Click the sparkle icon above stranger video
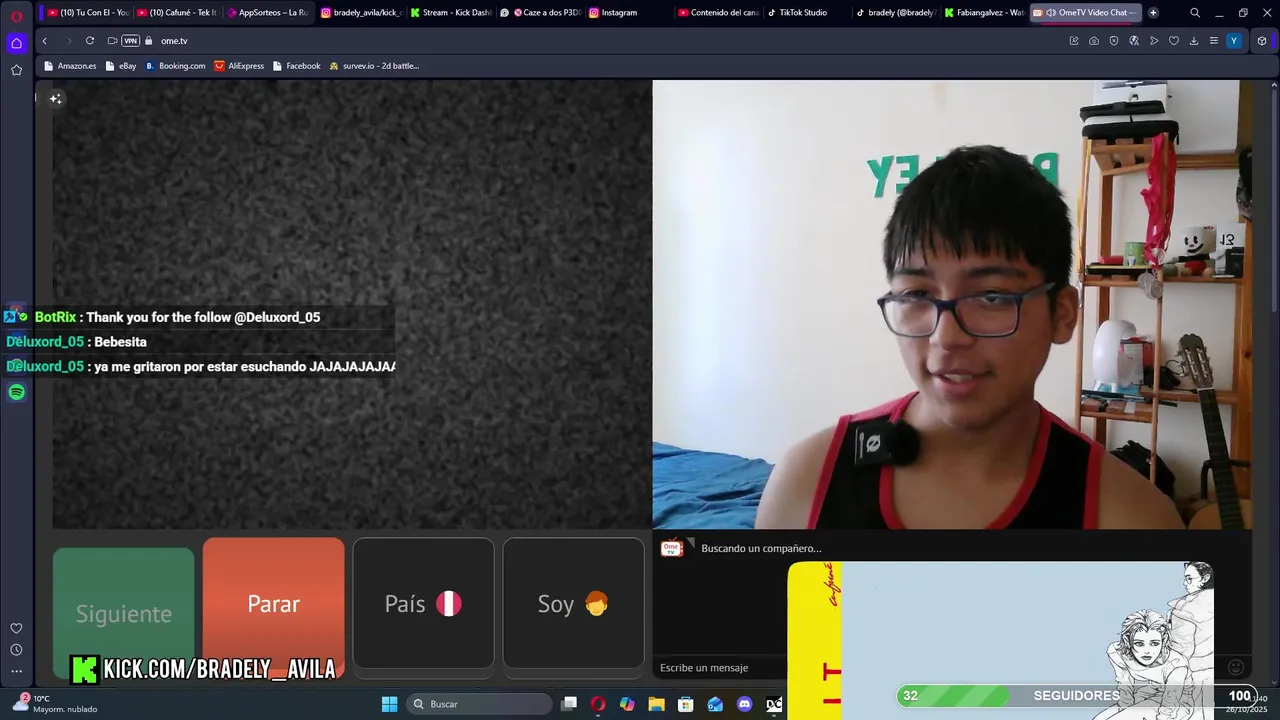1280x720 pixels. pyautogui.click(x=56, y=98)
